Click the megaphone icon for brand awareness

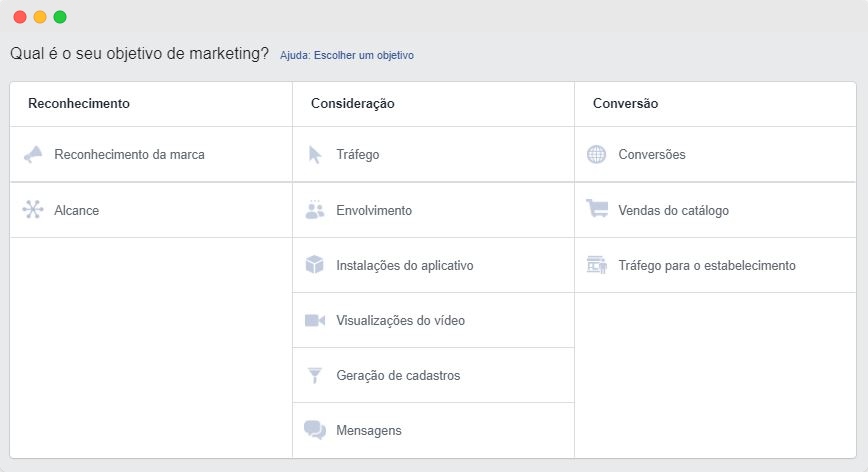[33, 154]
